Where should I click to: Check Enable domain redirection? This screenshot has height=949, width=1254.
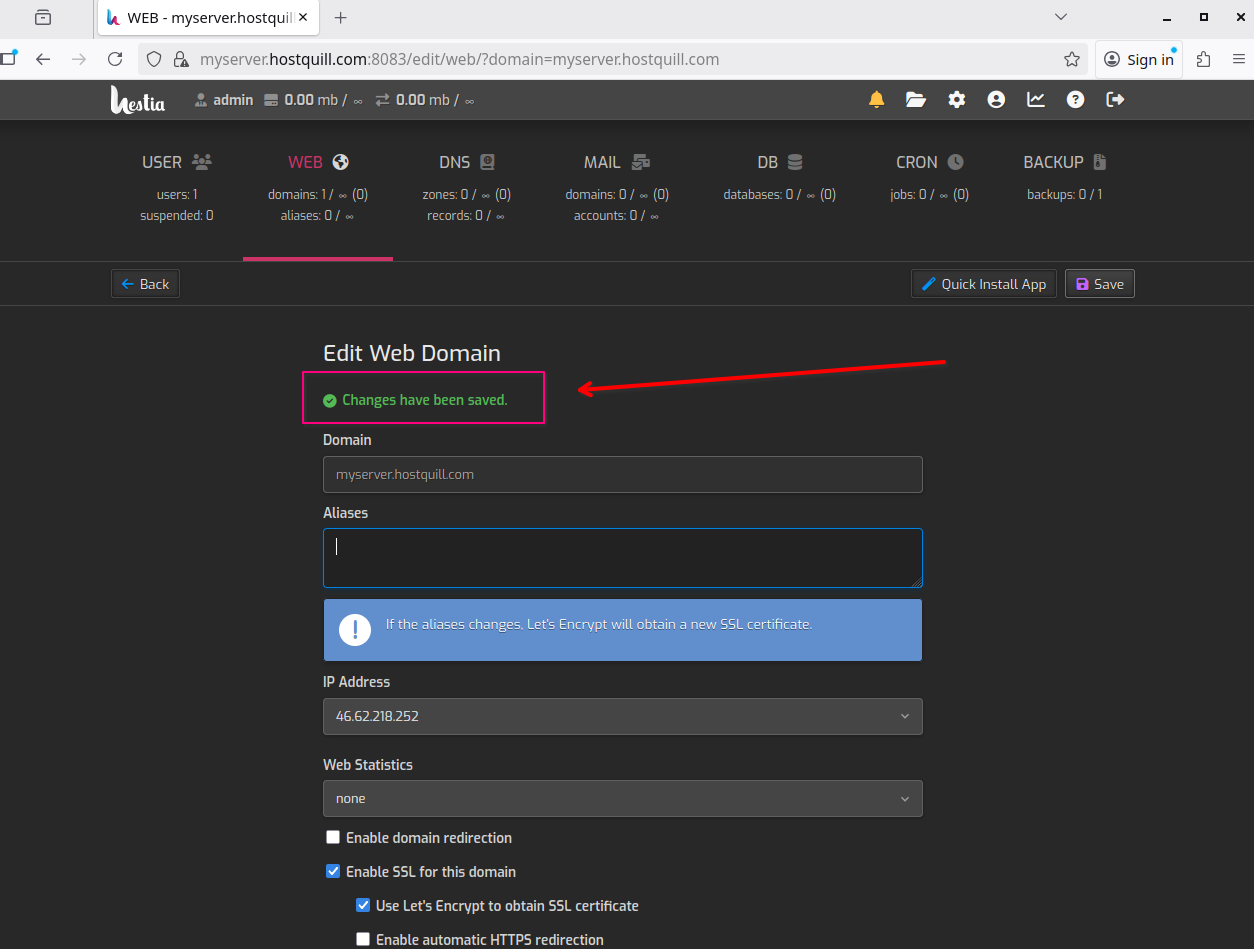click(334, 838)
